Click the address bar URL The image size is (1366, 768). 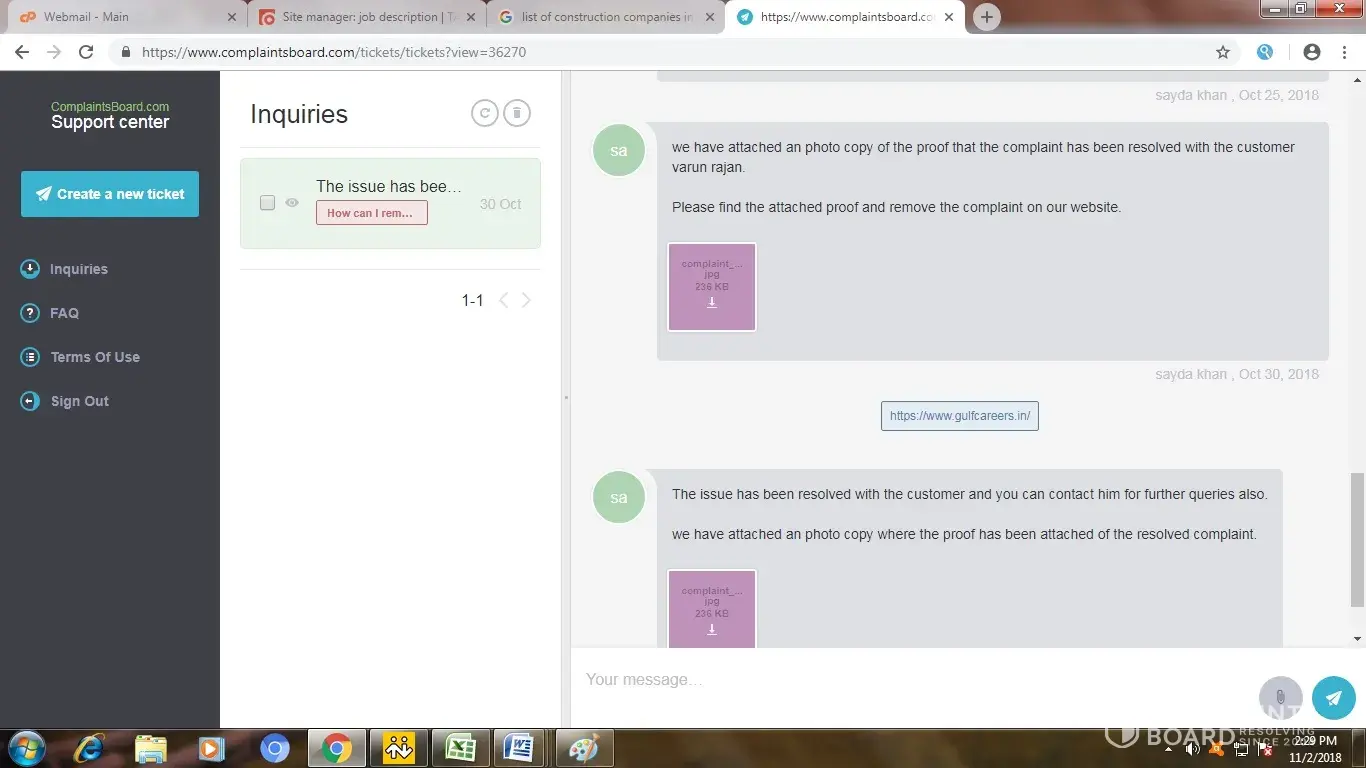tap(334, 52)
